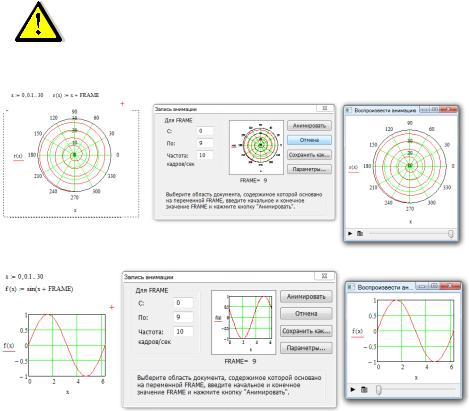Click Сохранить как... in lower dialog
The width and height of the screenshot is (469, 411).
pyautogui.click(x=306, y=331)
